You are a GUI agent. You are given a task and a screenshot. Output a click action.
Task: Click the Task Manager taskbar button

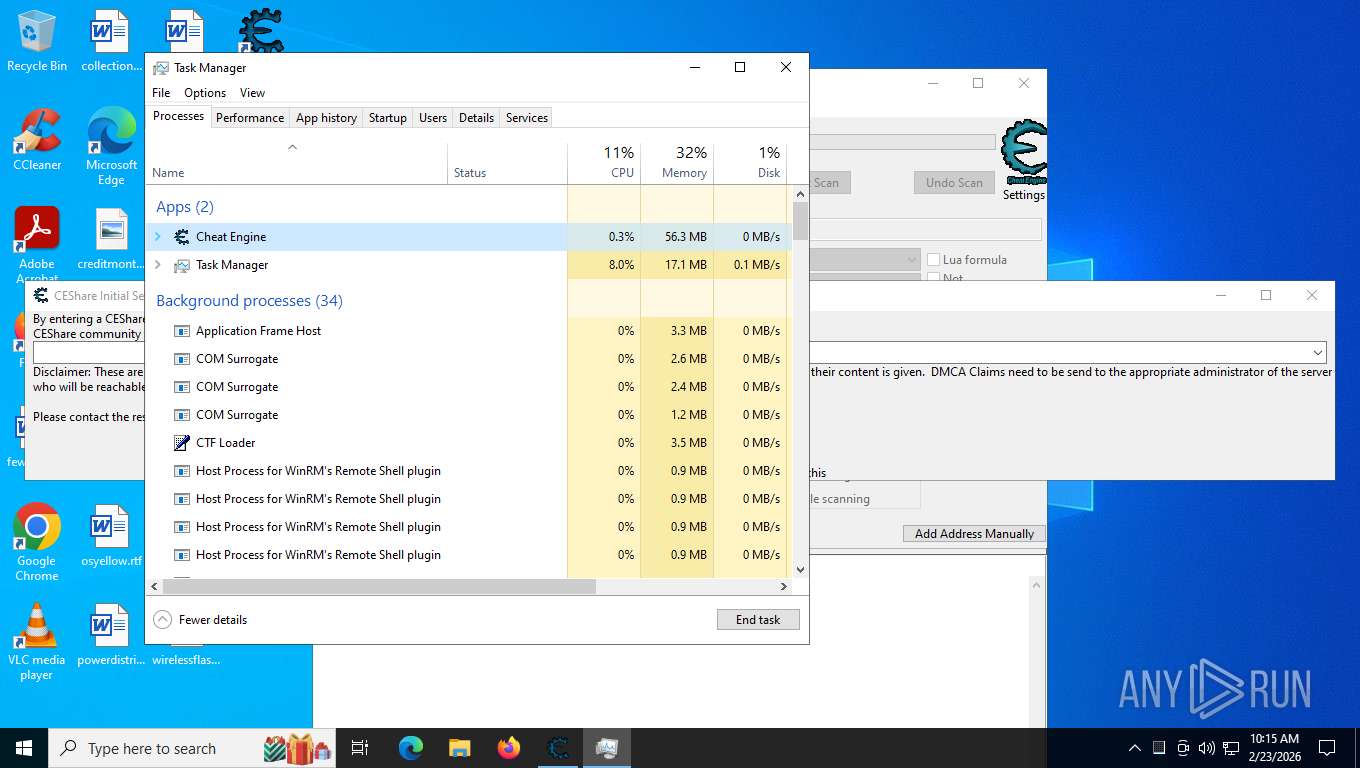coord(607,748)
